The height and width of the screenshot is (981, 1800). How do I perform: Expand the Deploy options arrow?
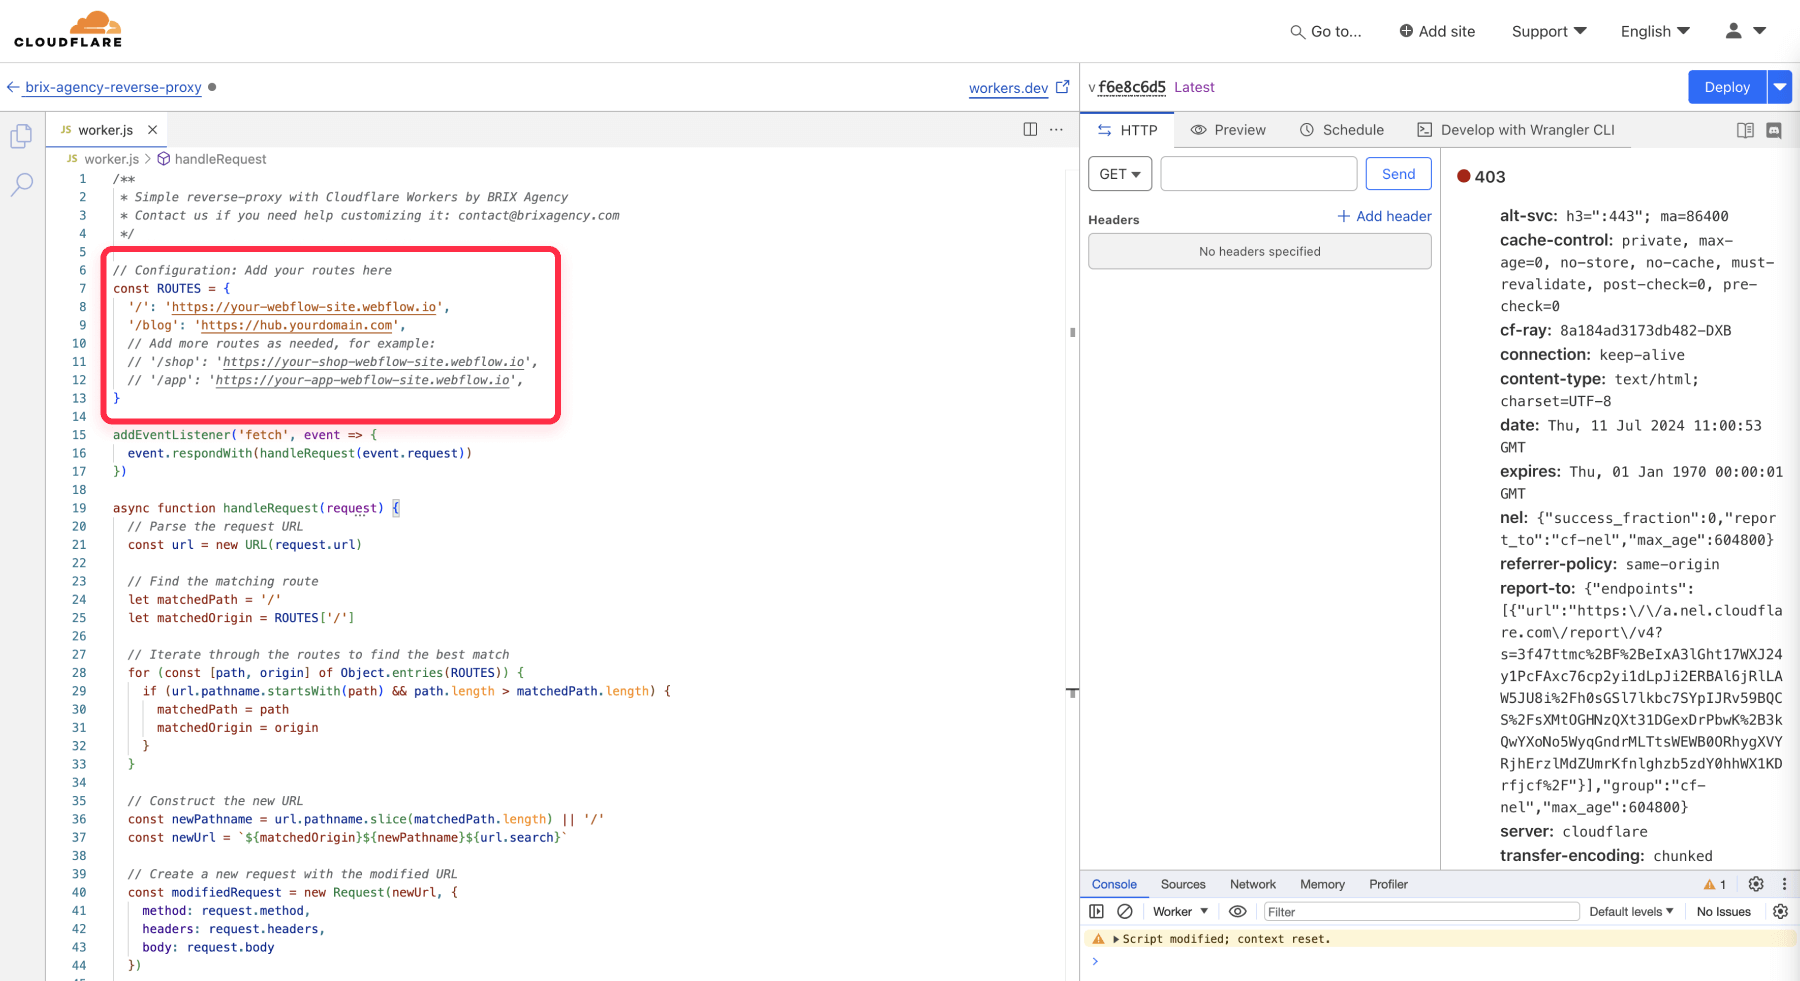(x=1780, y=87)
